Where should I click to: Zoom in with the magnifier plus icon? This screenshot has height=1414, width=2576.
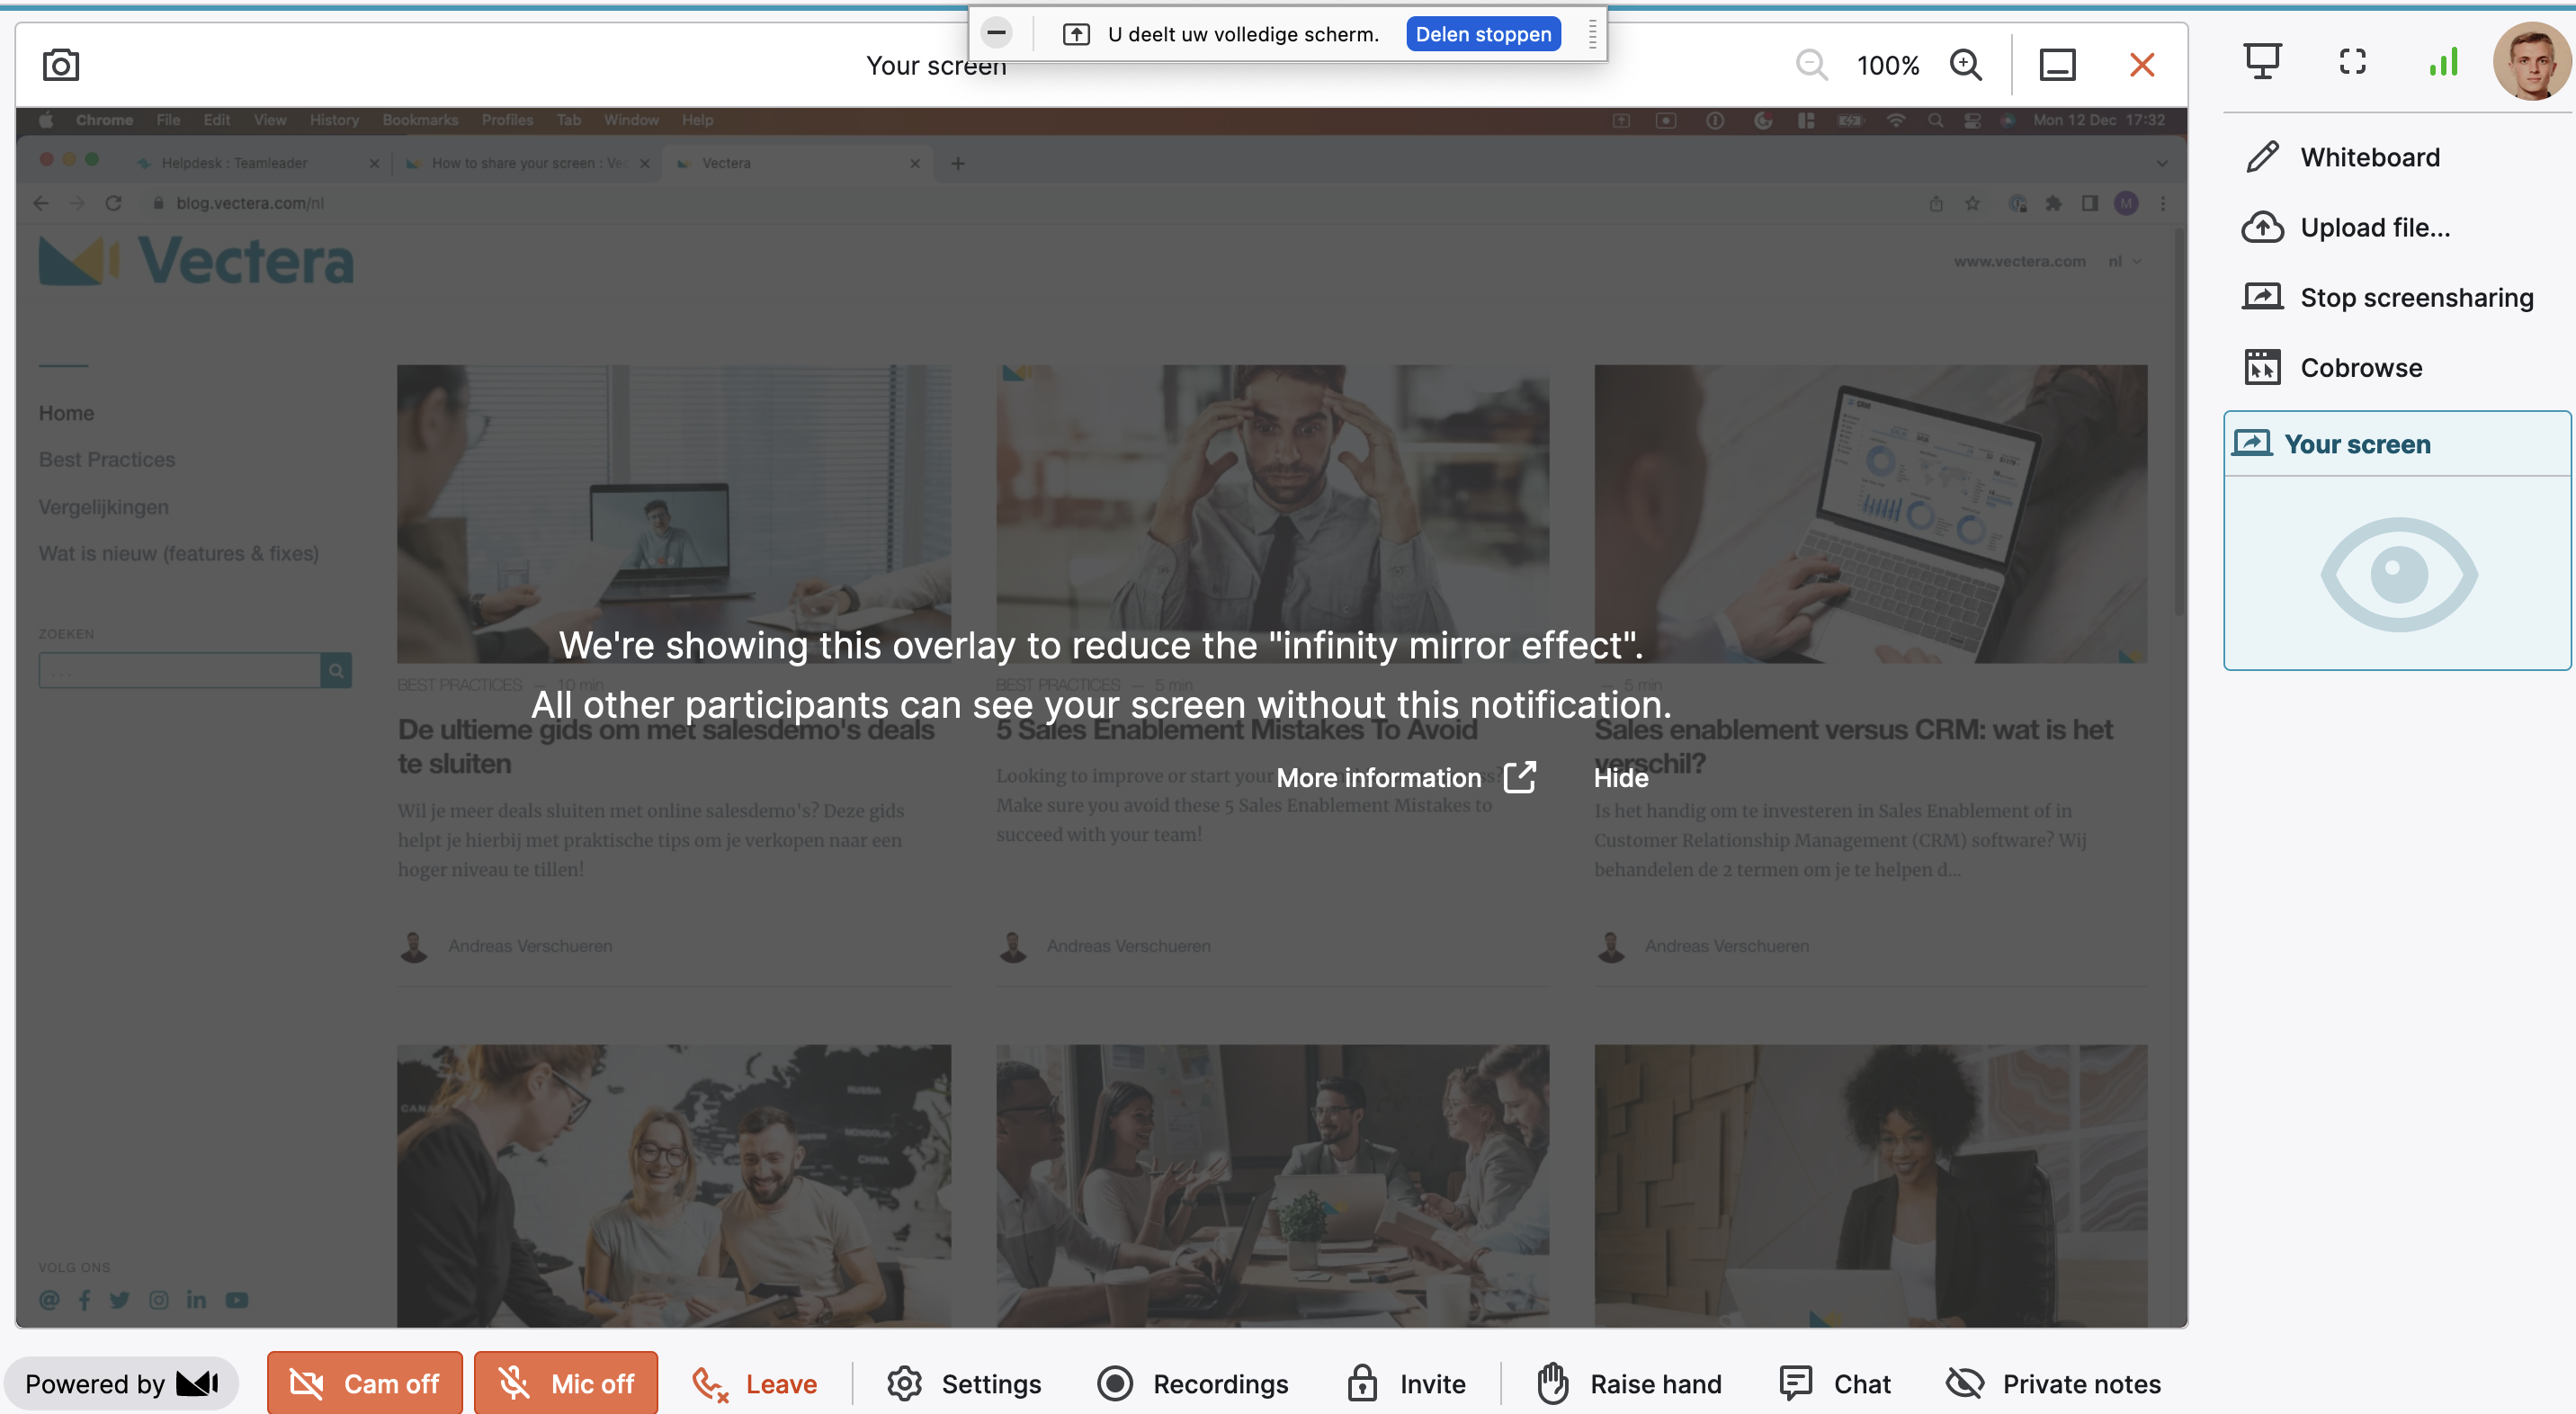point(1966,65)
